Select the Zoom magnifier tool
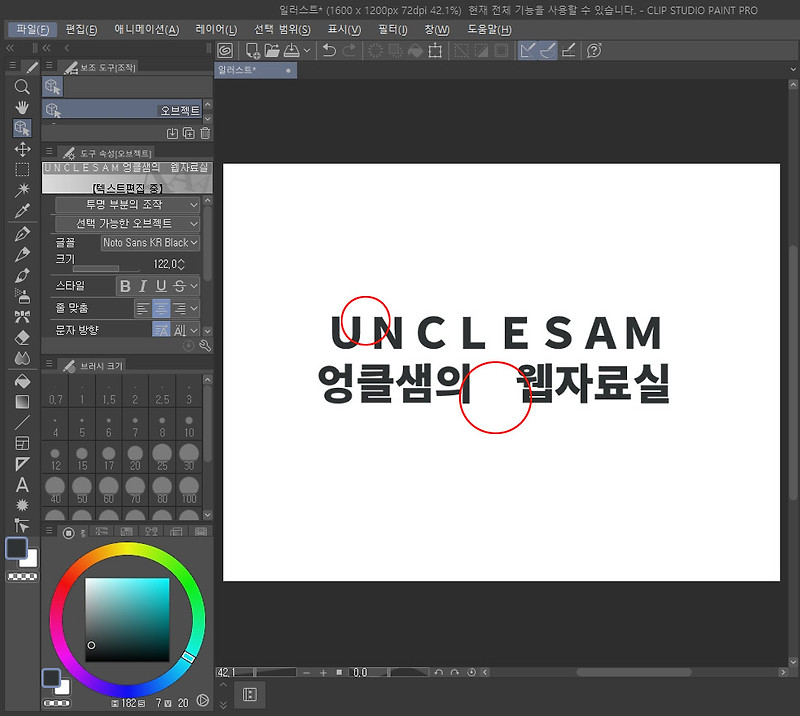 click(x=22, y=87)
